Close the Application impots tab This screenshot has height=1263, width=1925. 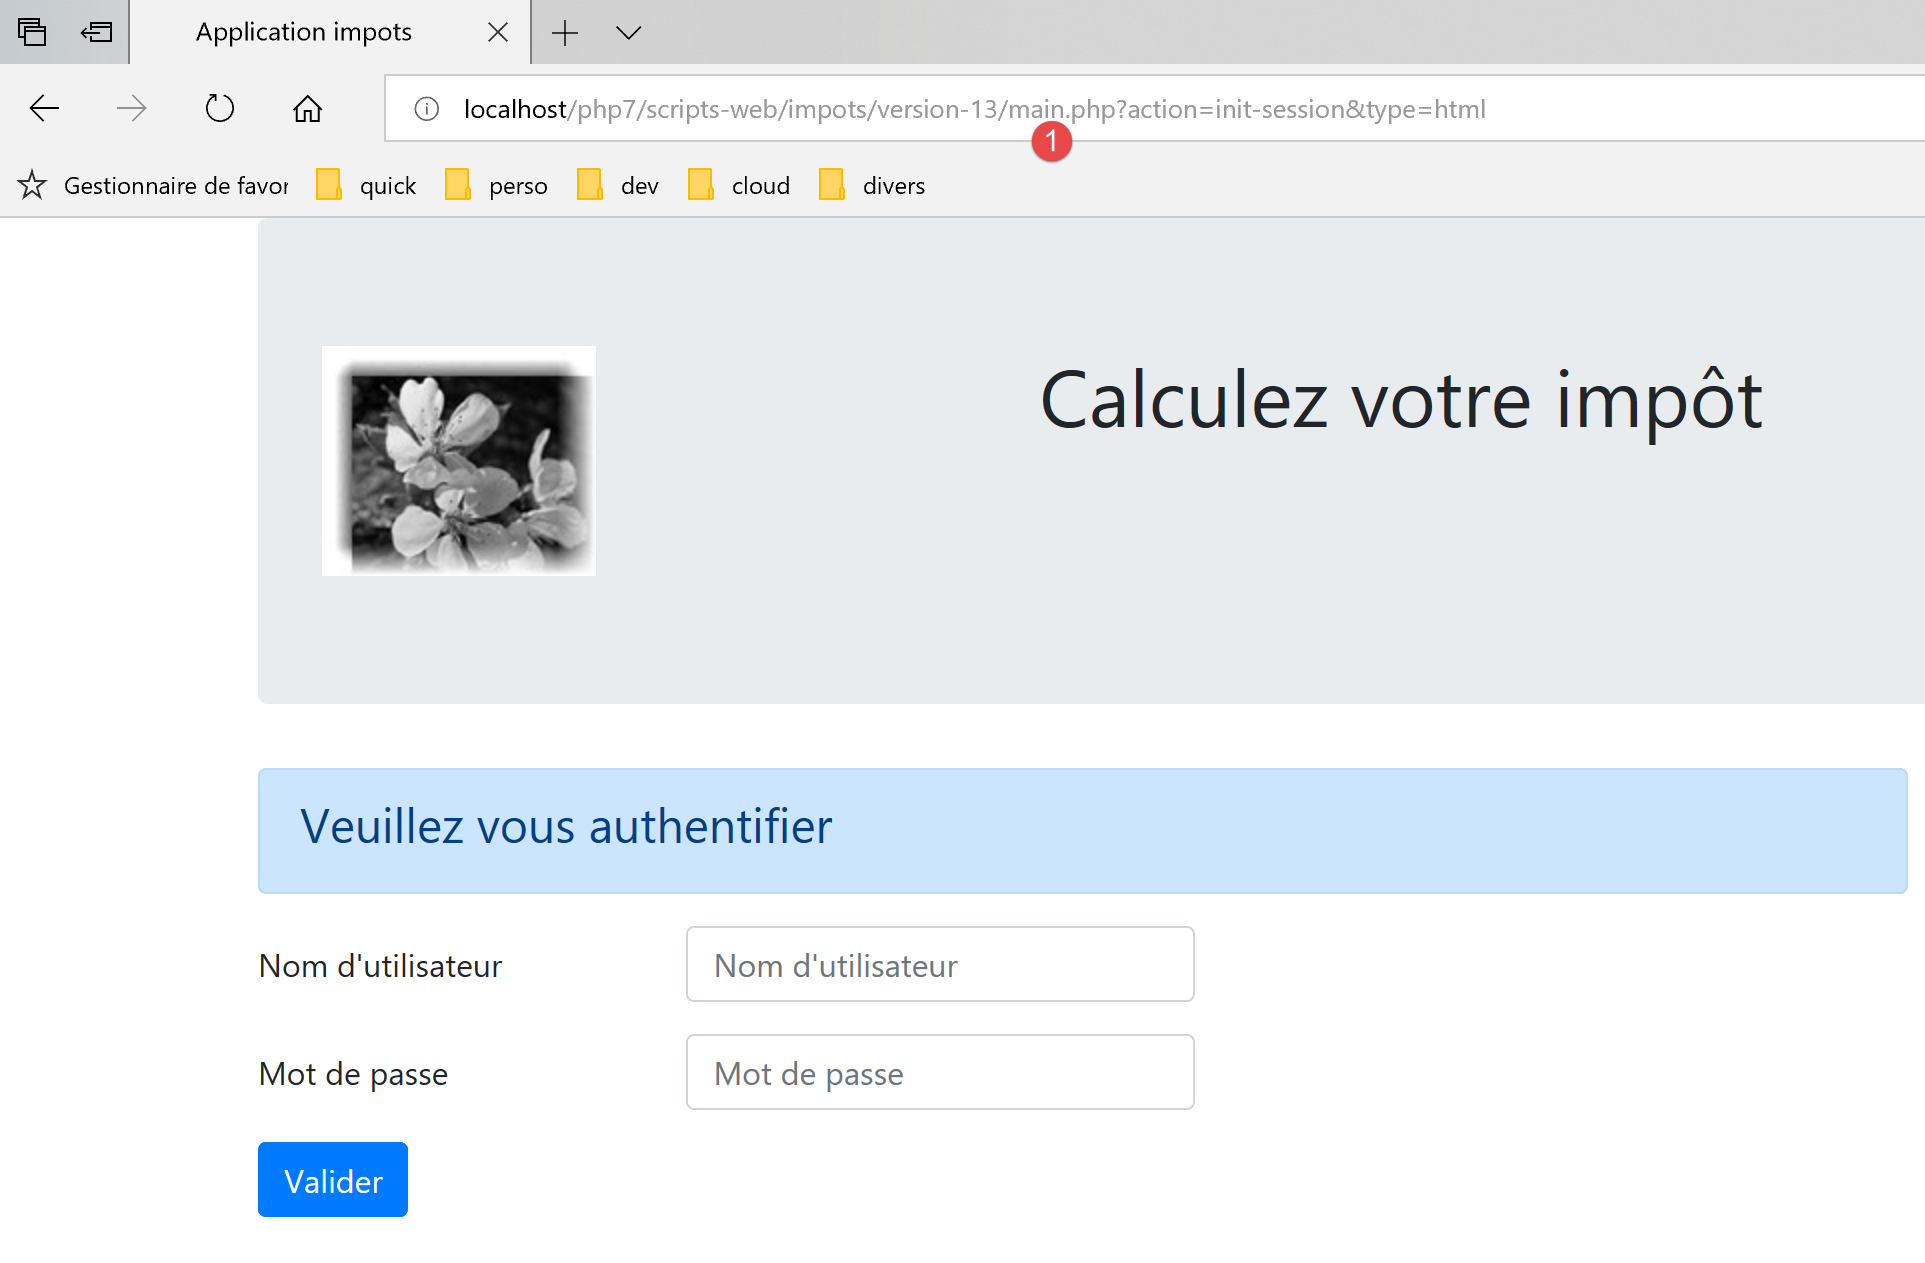[497, 32]
